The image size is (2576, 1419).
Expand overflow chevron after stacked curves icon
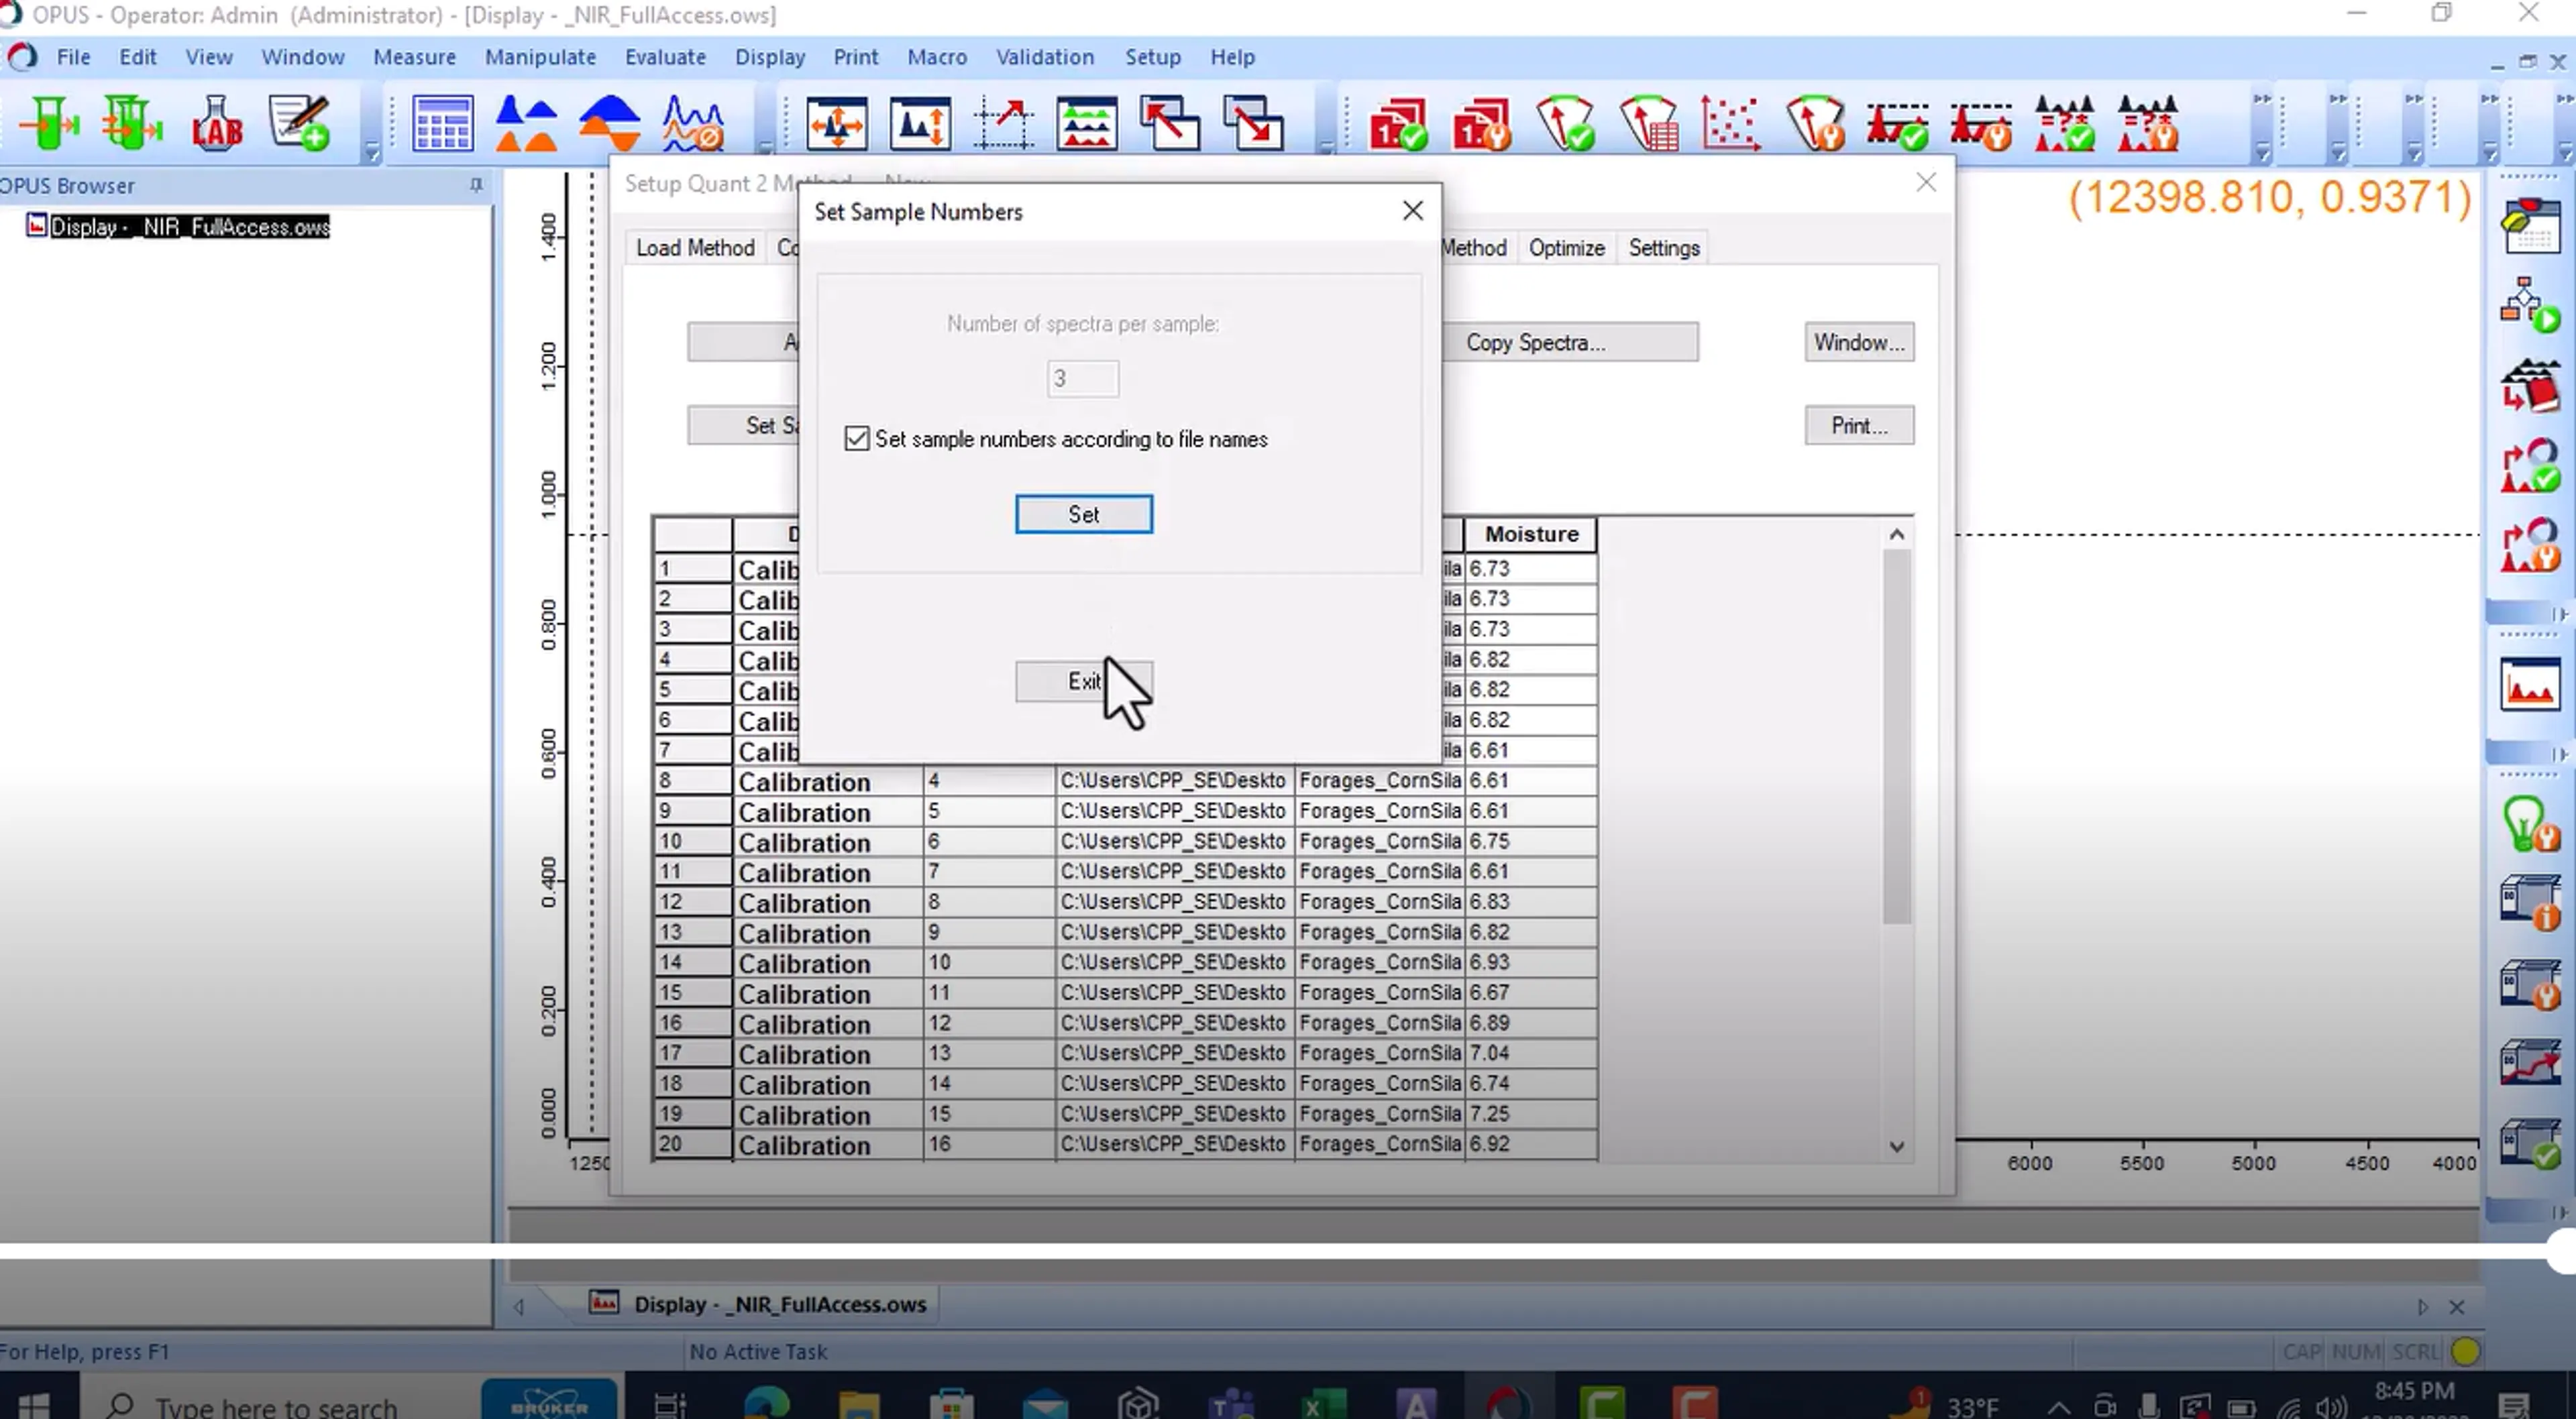765,149
